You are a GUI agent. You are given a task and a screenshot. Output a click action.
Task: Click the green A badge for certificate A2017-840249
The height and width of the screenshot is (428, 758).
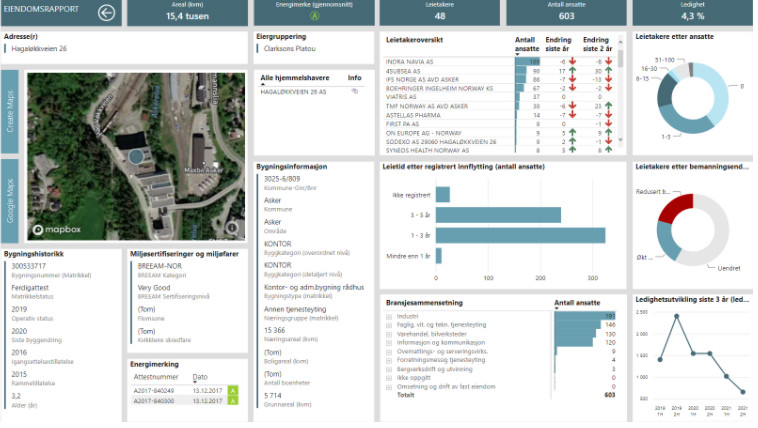[x=233, y=390]
